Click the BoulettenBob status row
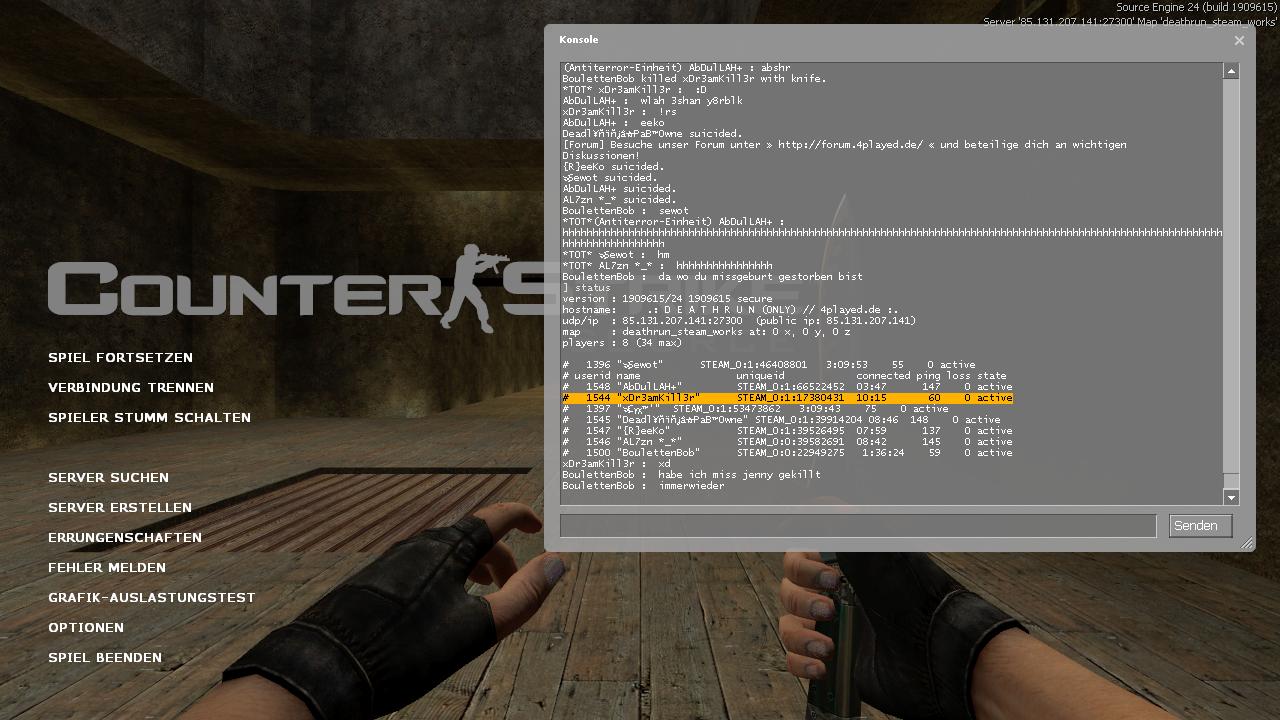The height and width of the screenshot is (720, 1280). pyautogui.click(x=787, y=453)
